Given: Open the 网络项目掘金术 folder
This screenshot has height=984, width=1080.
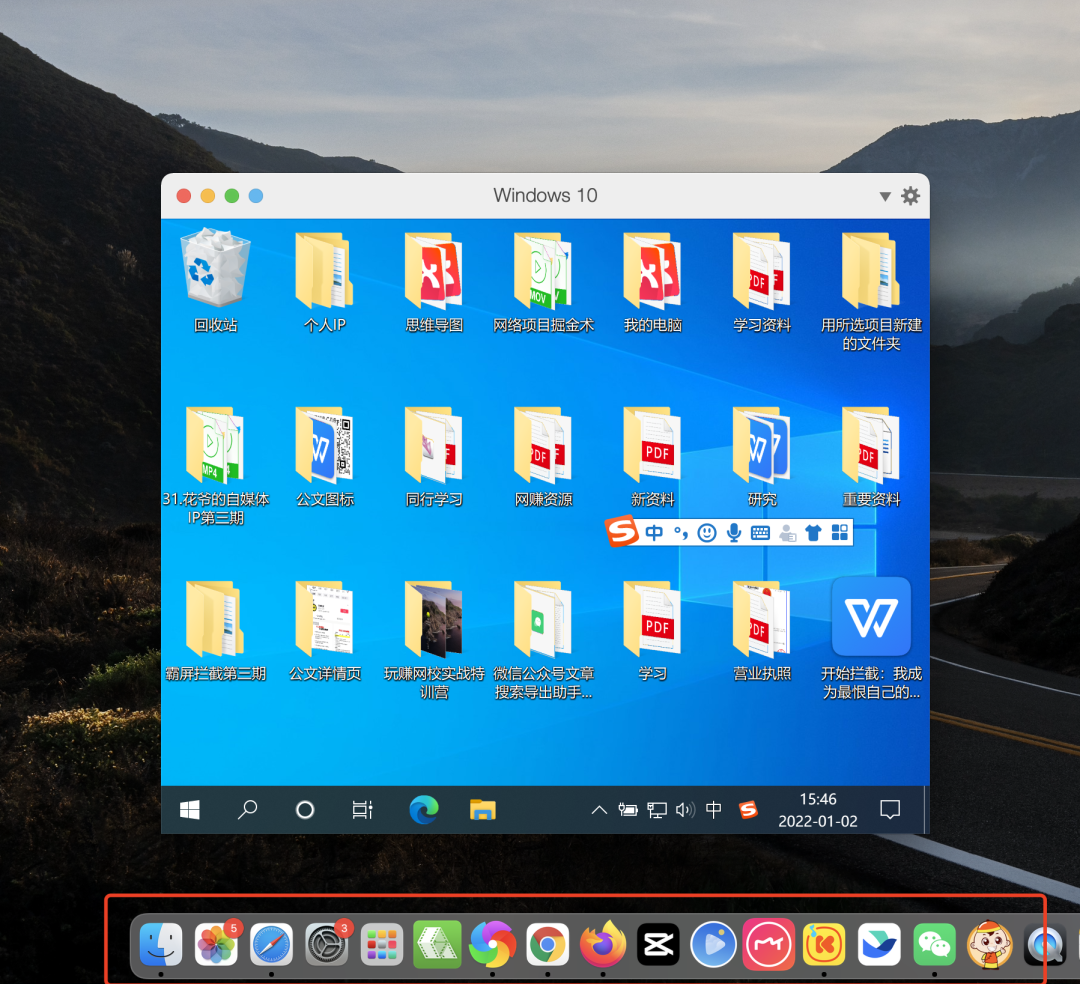Looking at the screenshot, I should [543, 281].
